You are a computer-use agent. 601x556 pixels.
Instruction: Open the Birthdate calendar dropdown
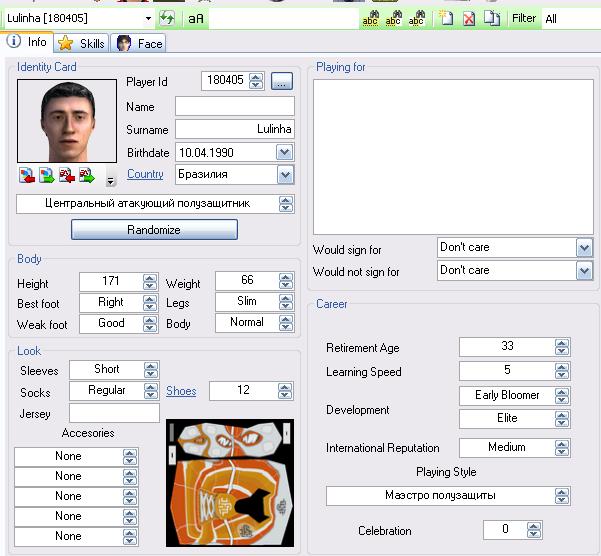click(284, 153)
